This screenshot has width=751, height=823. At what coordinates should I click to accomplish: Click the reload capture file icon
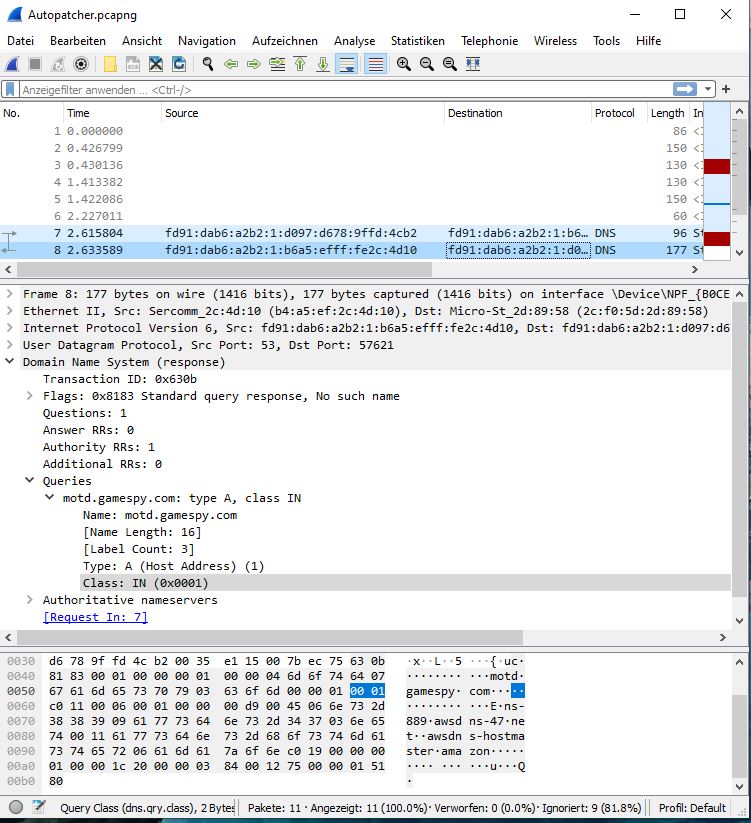pos(179,64)
